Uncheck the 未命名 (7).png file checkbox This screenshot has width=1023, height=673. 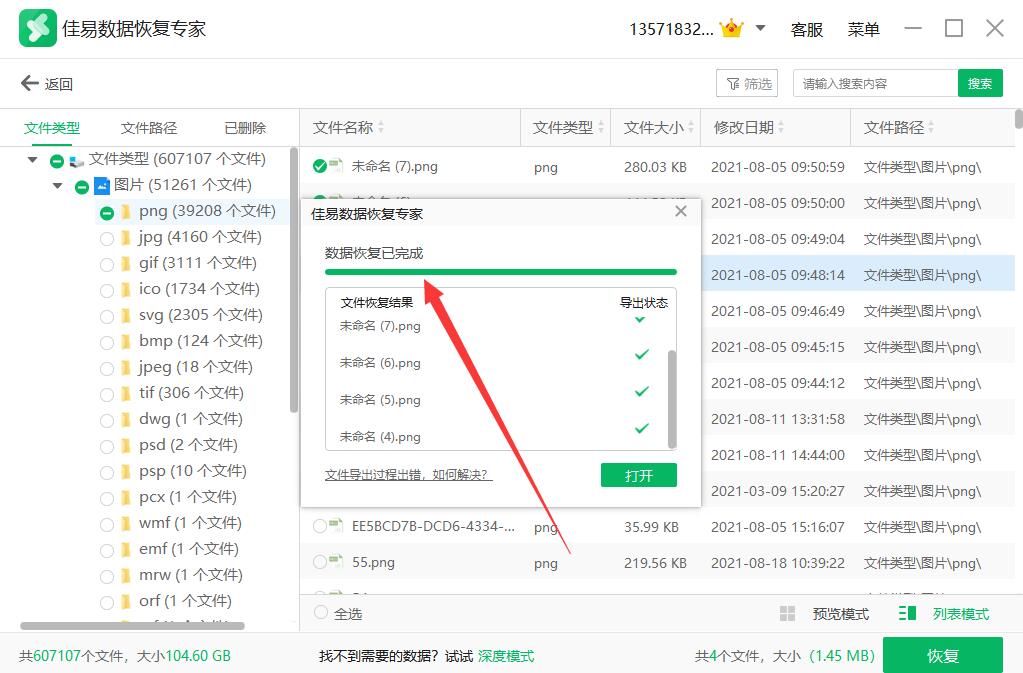coord(320,167)
